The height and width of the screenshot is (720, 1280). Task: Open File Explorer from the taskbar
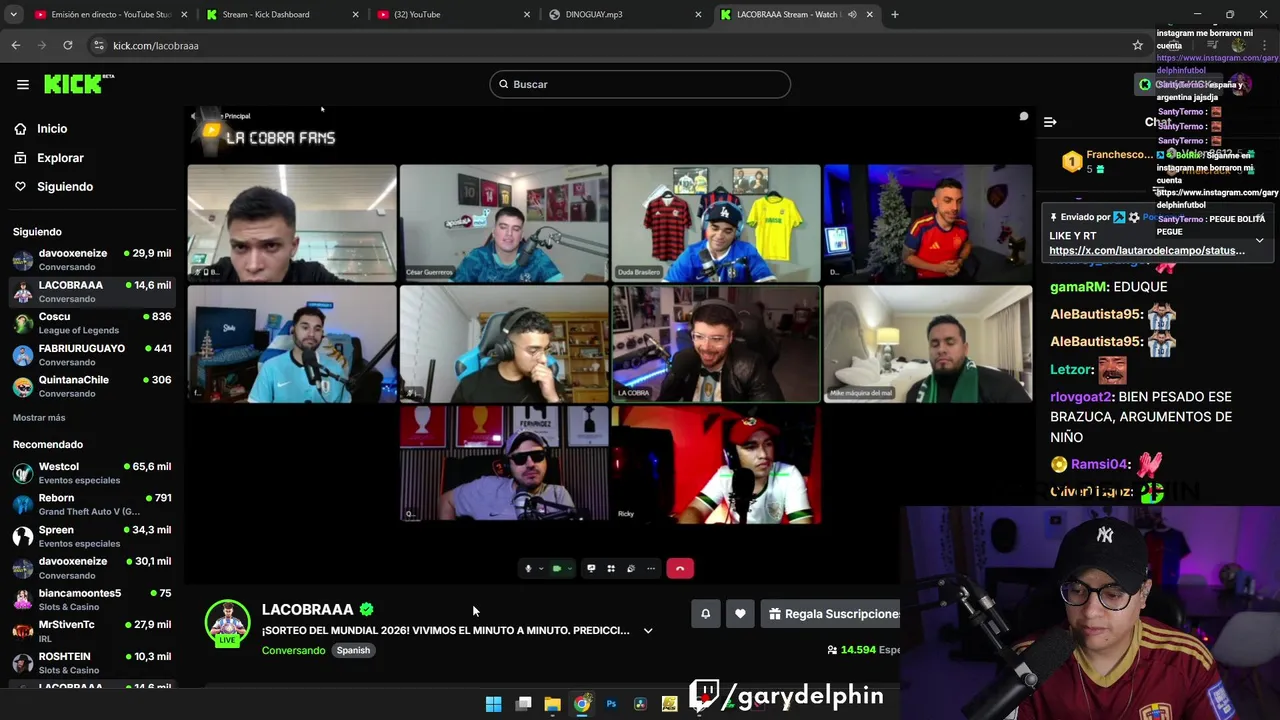point(552,704)
